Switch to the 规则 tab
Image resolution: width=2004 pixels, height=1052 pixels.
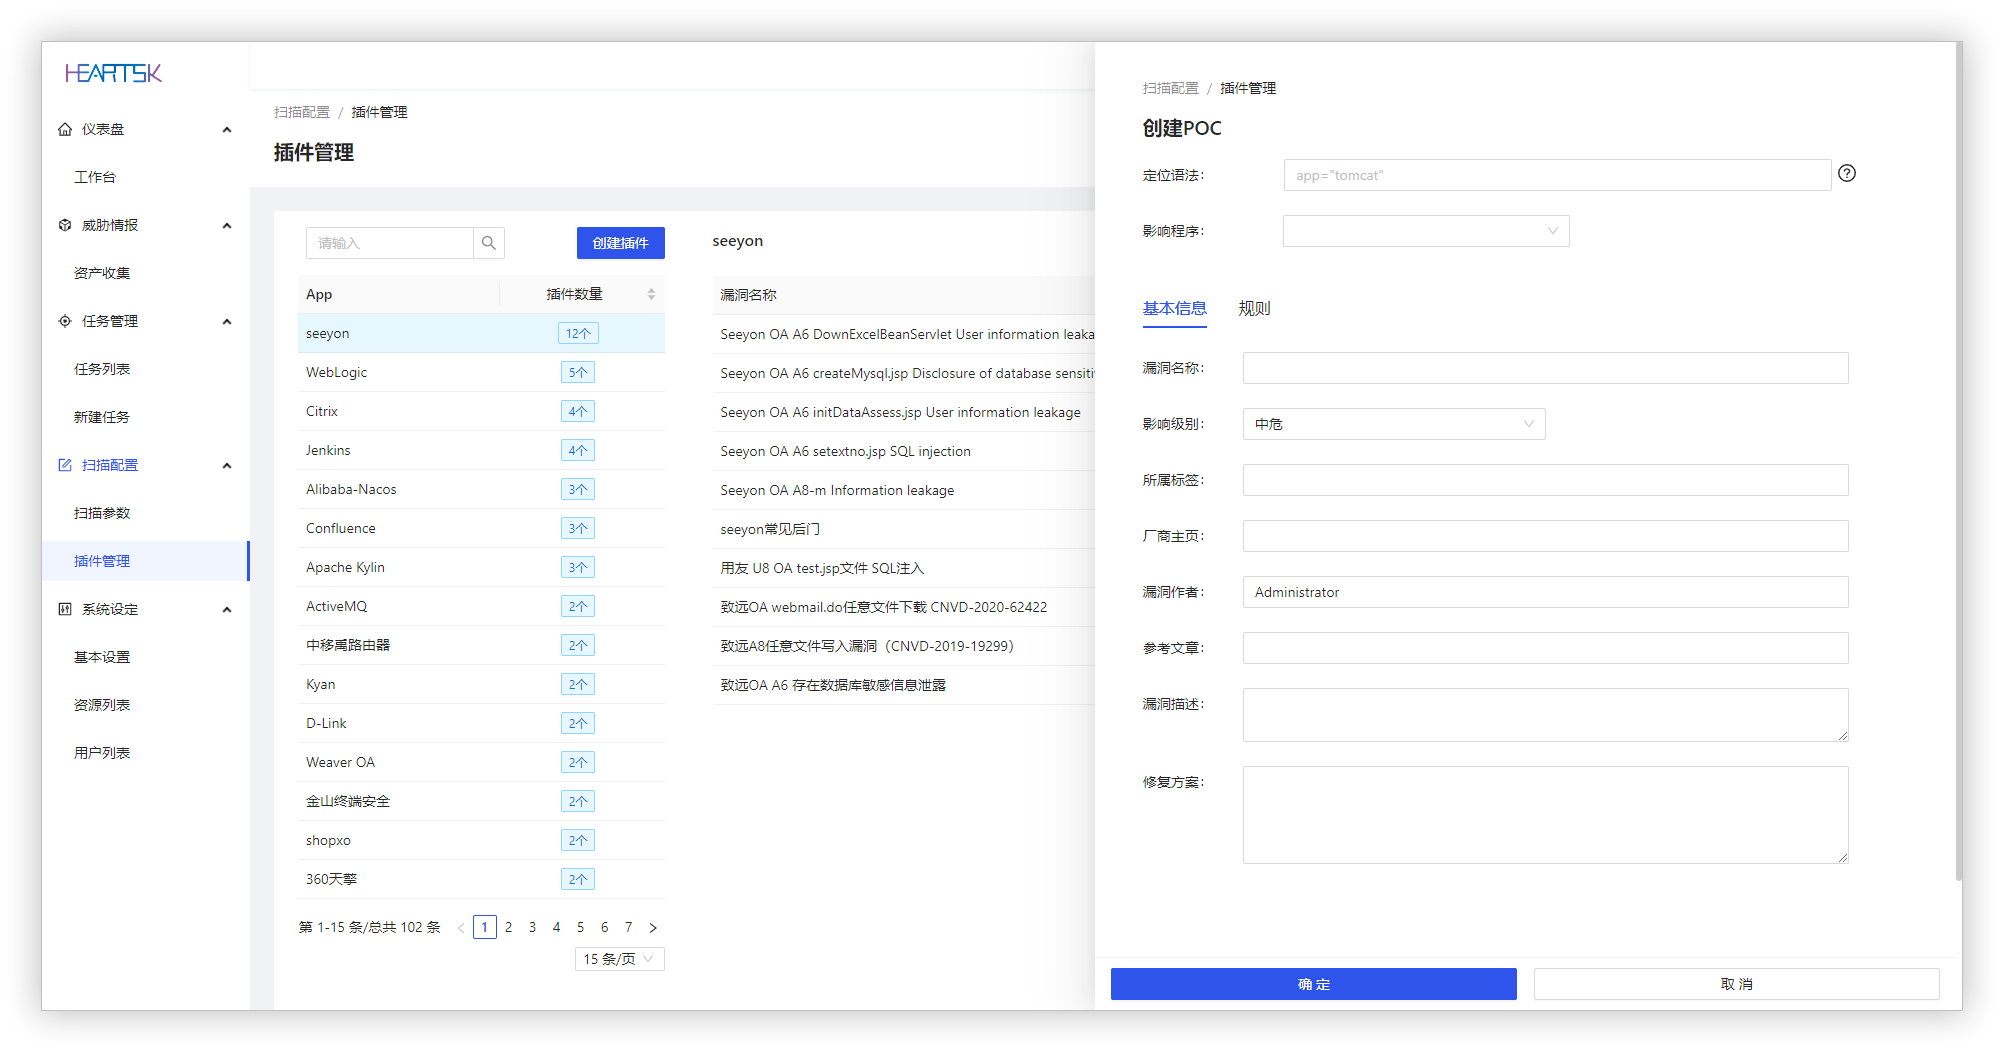[x=1254, y=308]
